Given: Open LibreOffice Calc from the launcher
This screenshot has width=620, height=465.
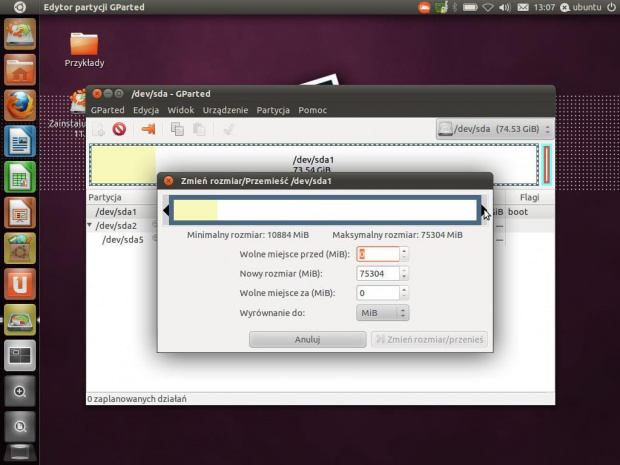Looking at the screenshot, I should (x=20, y=177).
